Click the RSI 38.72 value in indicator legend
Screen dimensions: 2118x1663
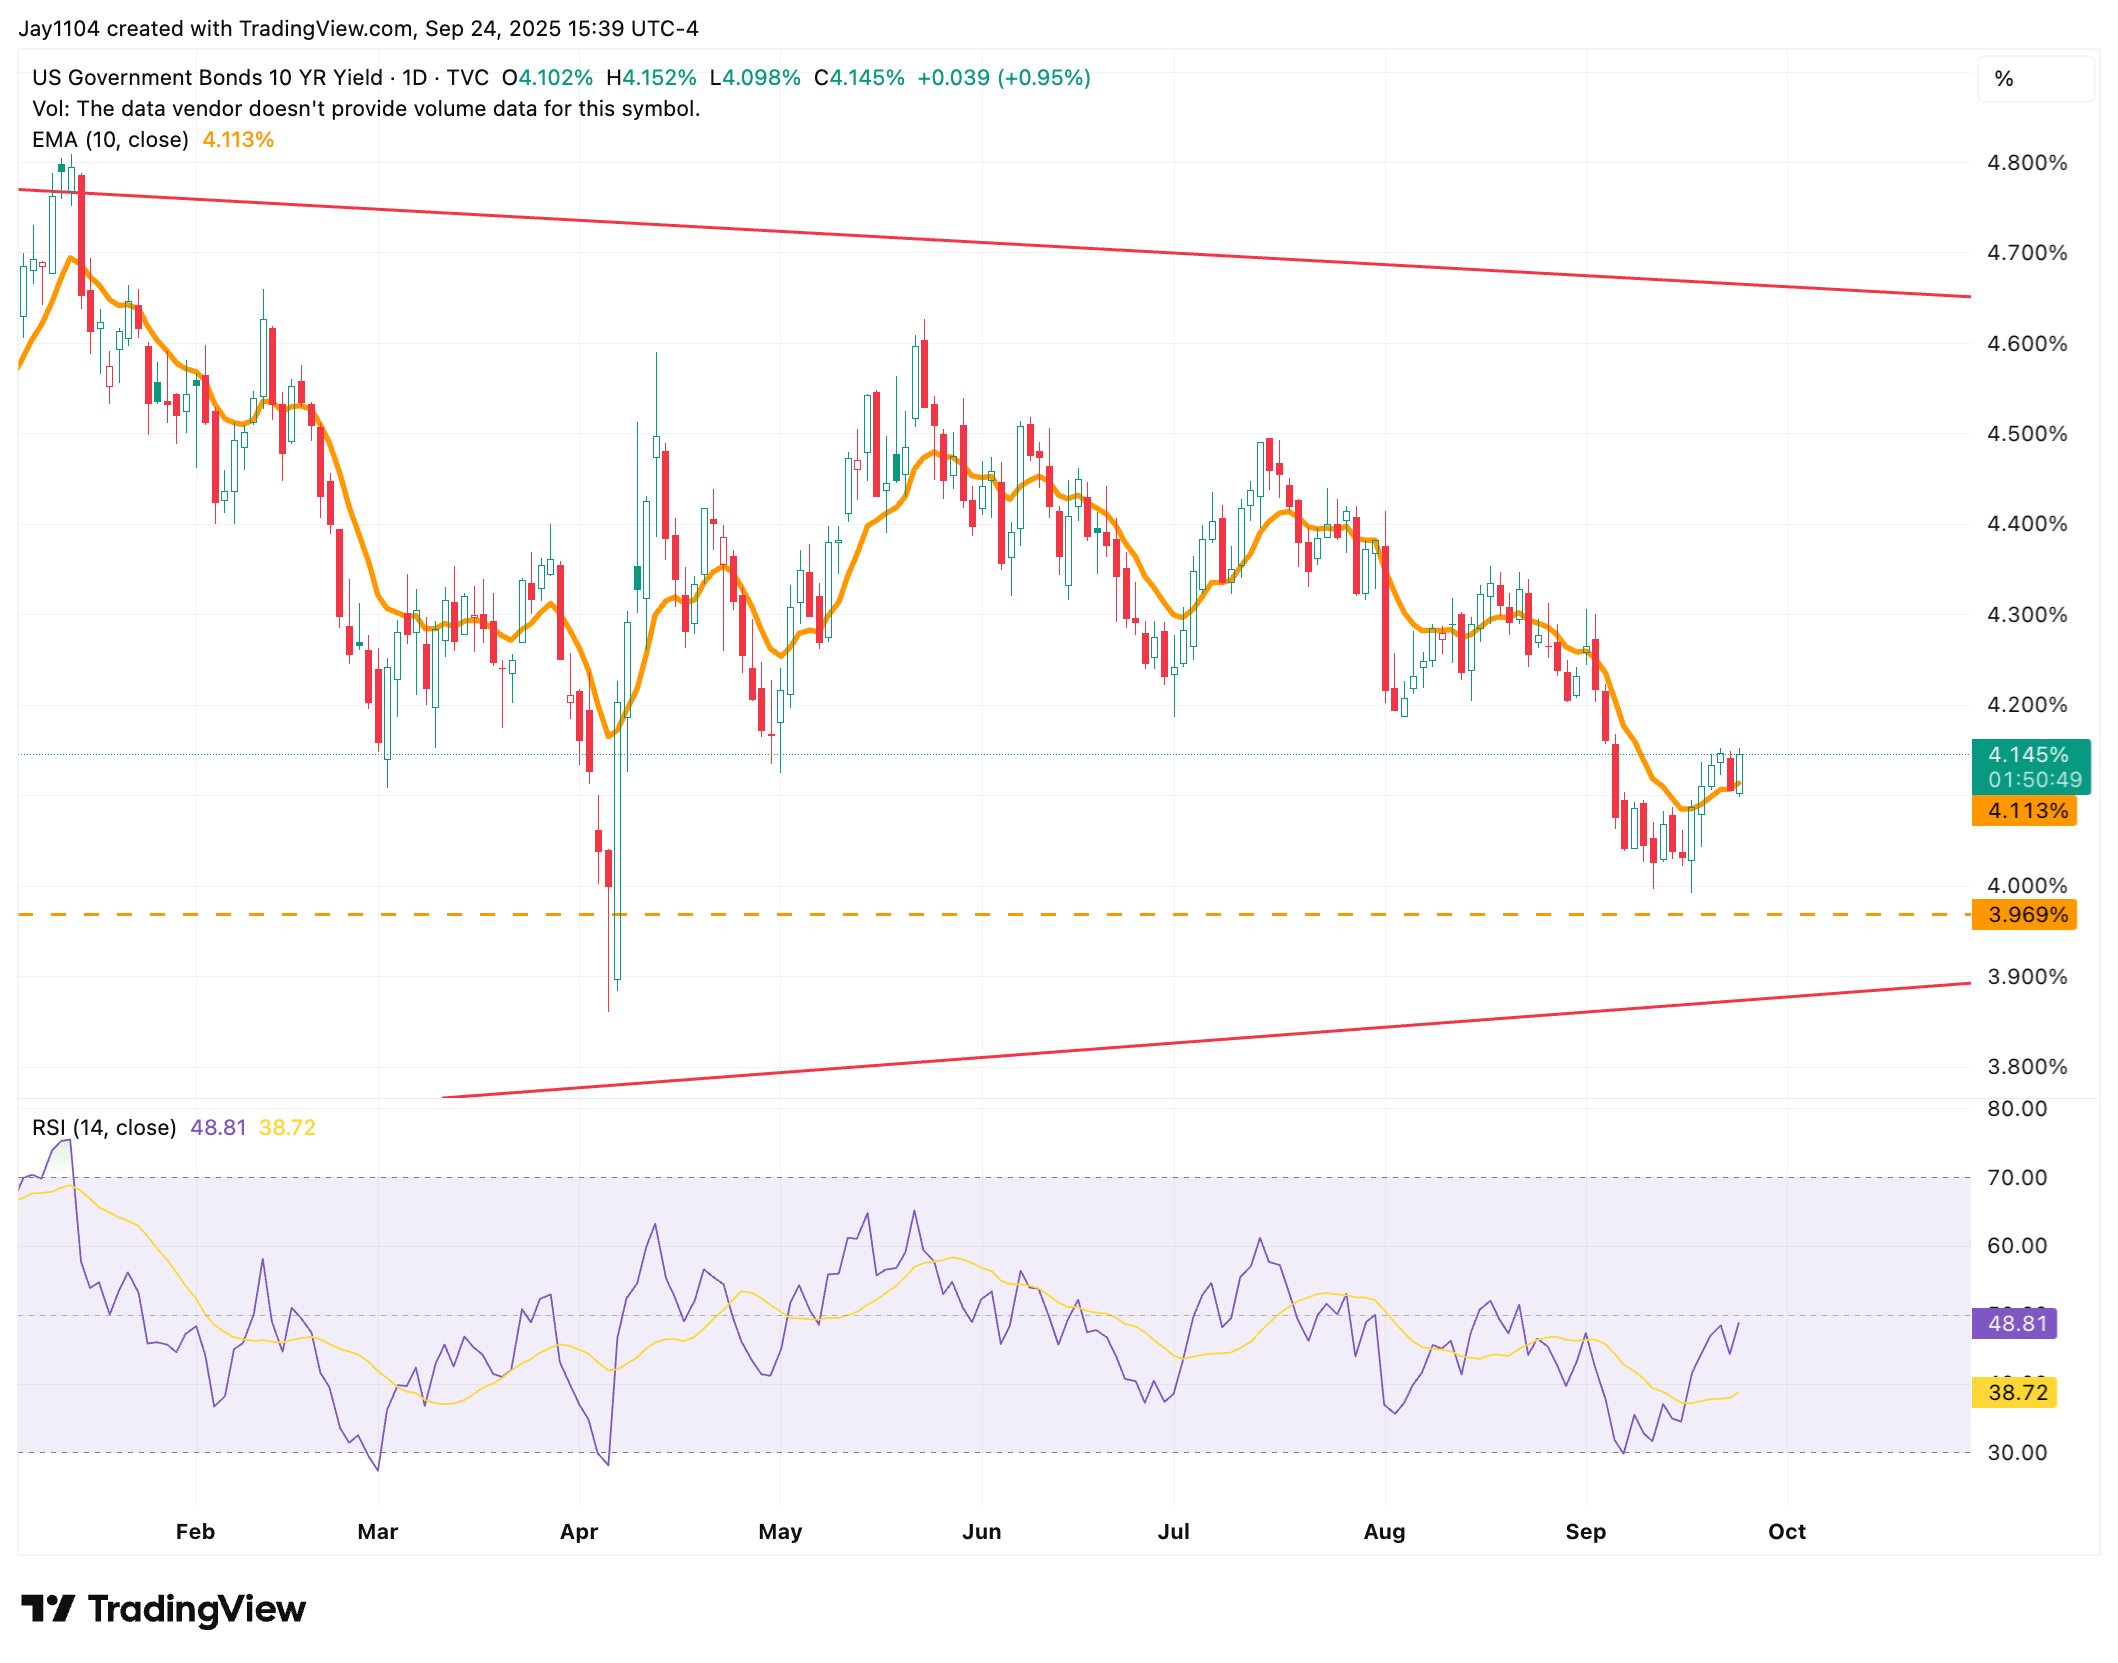tap(287, 1128)
